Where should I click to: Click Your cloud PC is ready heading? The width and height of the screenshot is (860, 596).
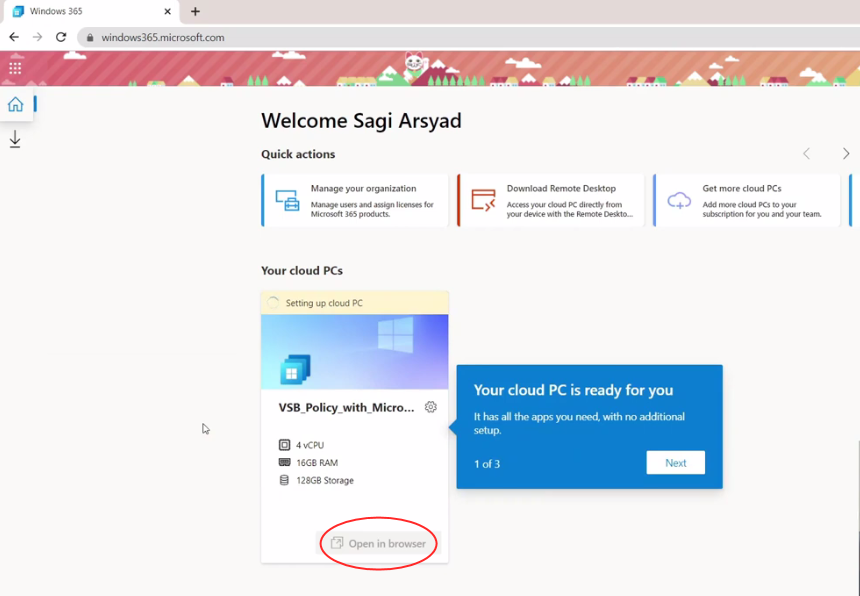click(573, 390)
